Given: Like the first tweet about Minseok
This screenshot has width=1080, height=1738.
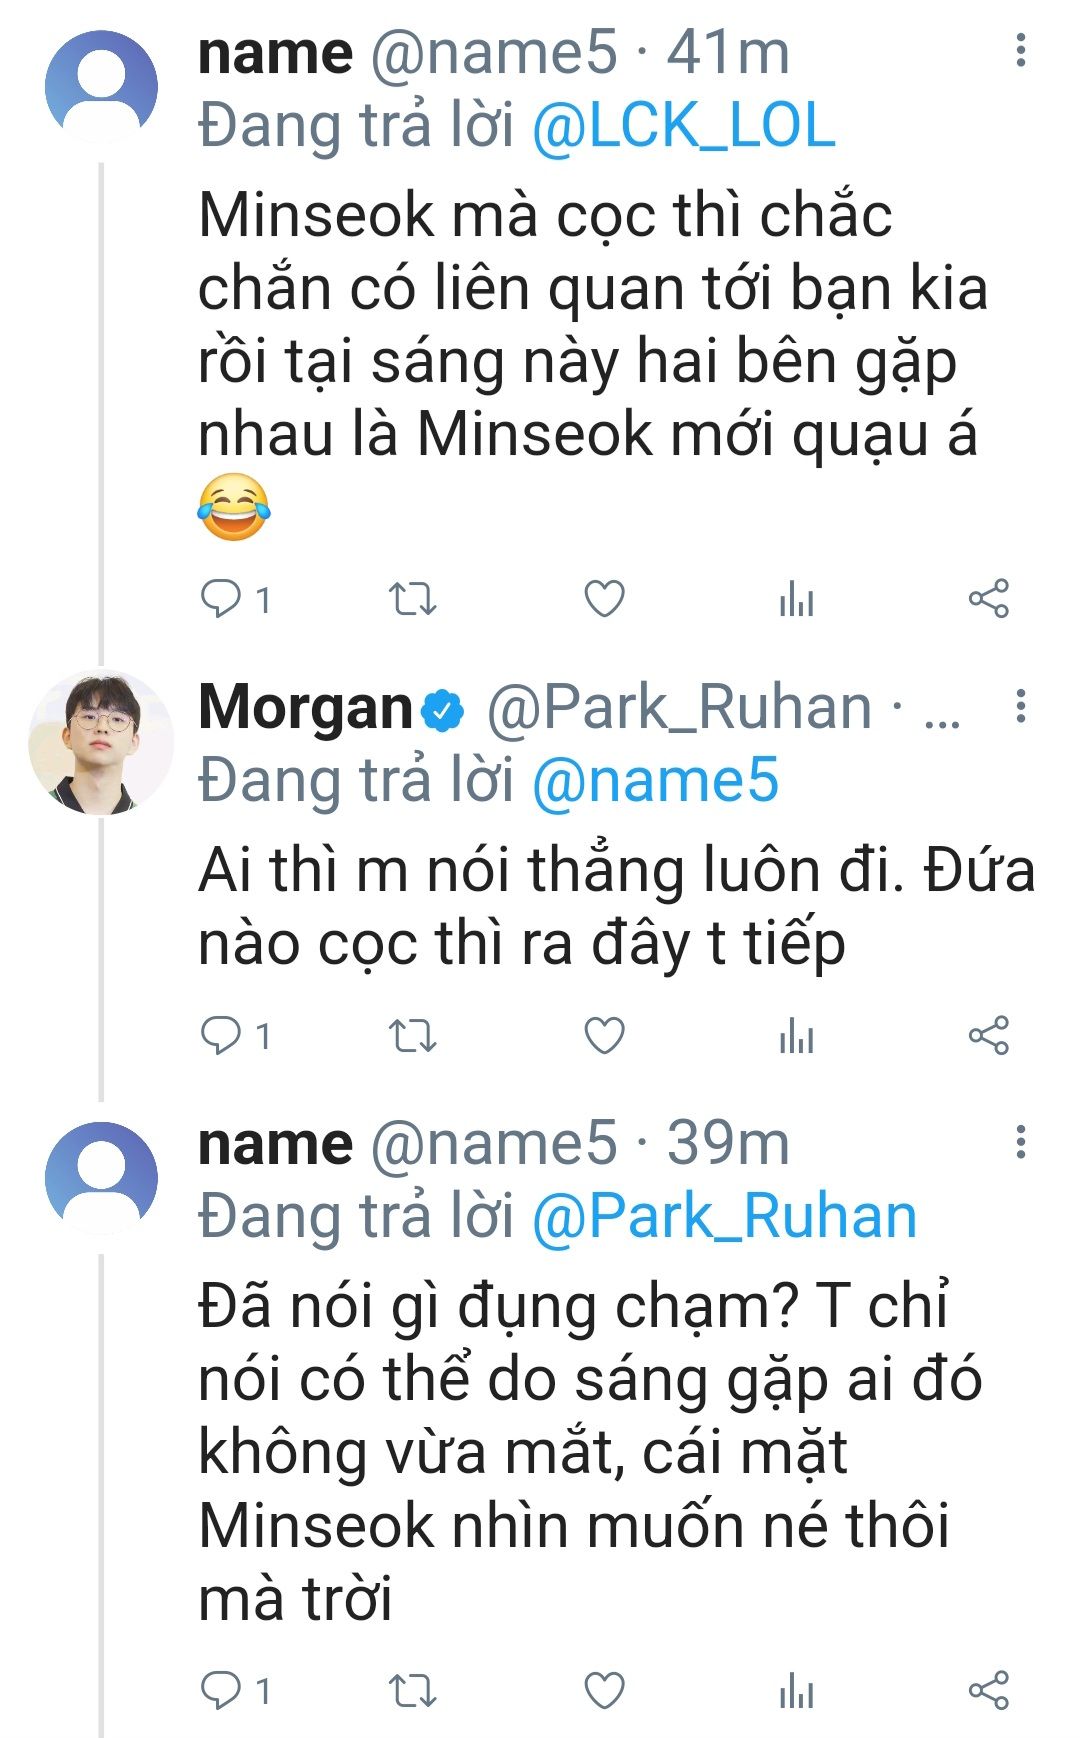Looking at the screenshot, I should point(604,599).
